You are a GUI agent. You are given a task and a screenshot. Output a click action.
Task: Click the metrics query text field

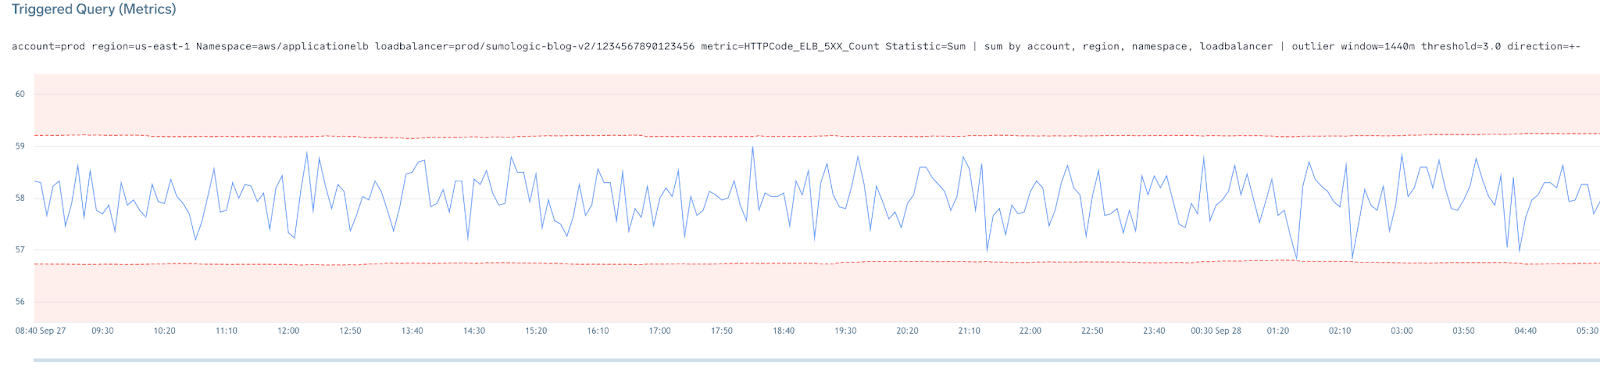(x=796, y=46)
